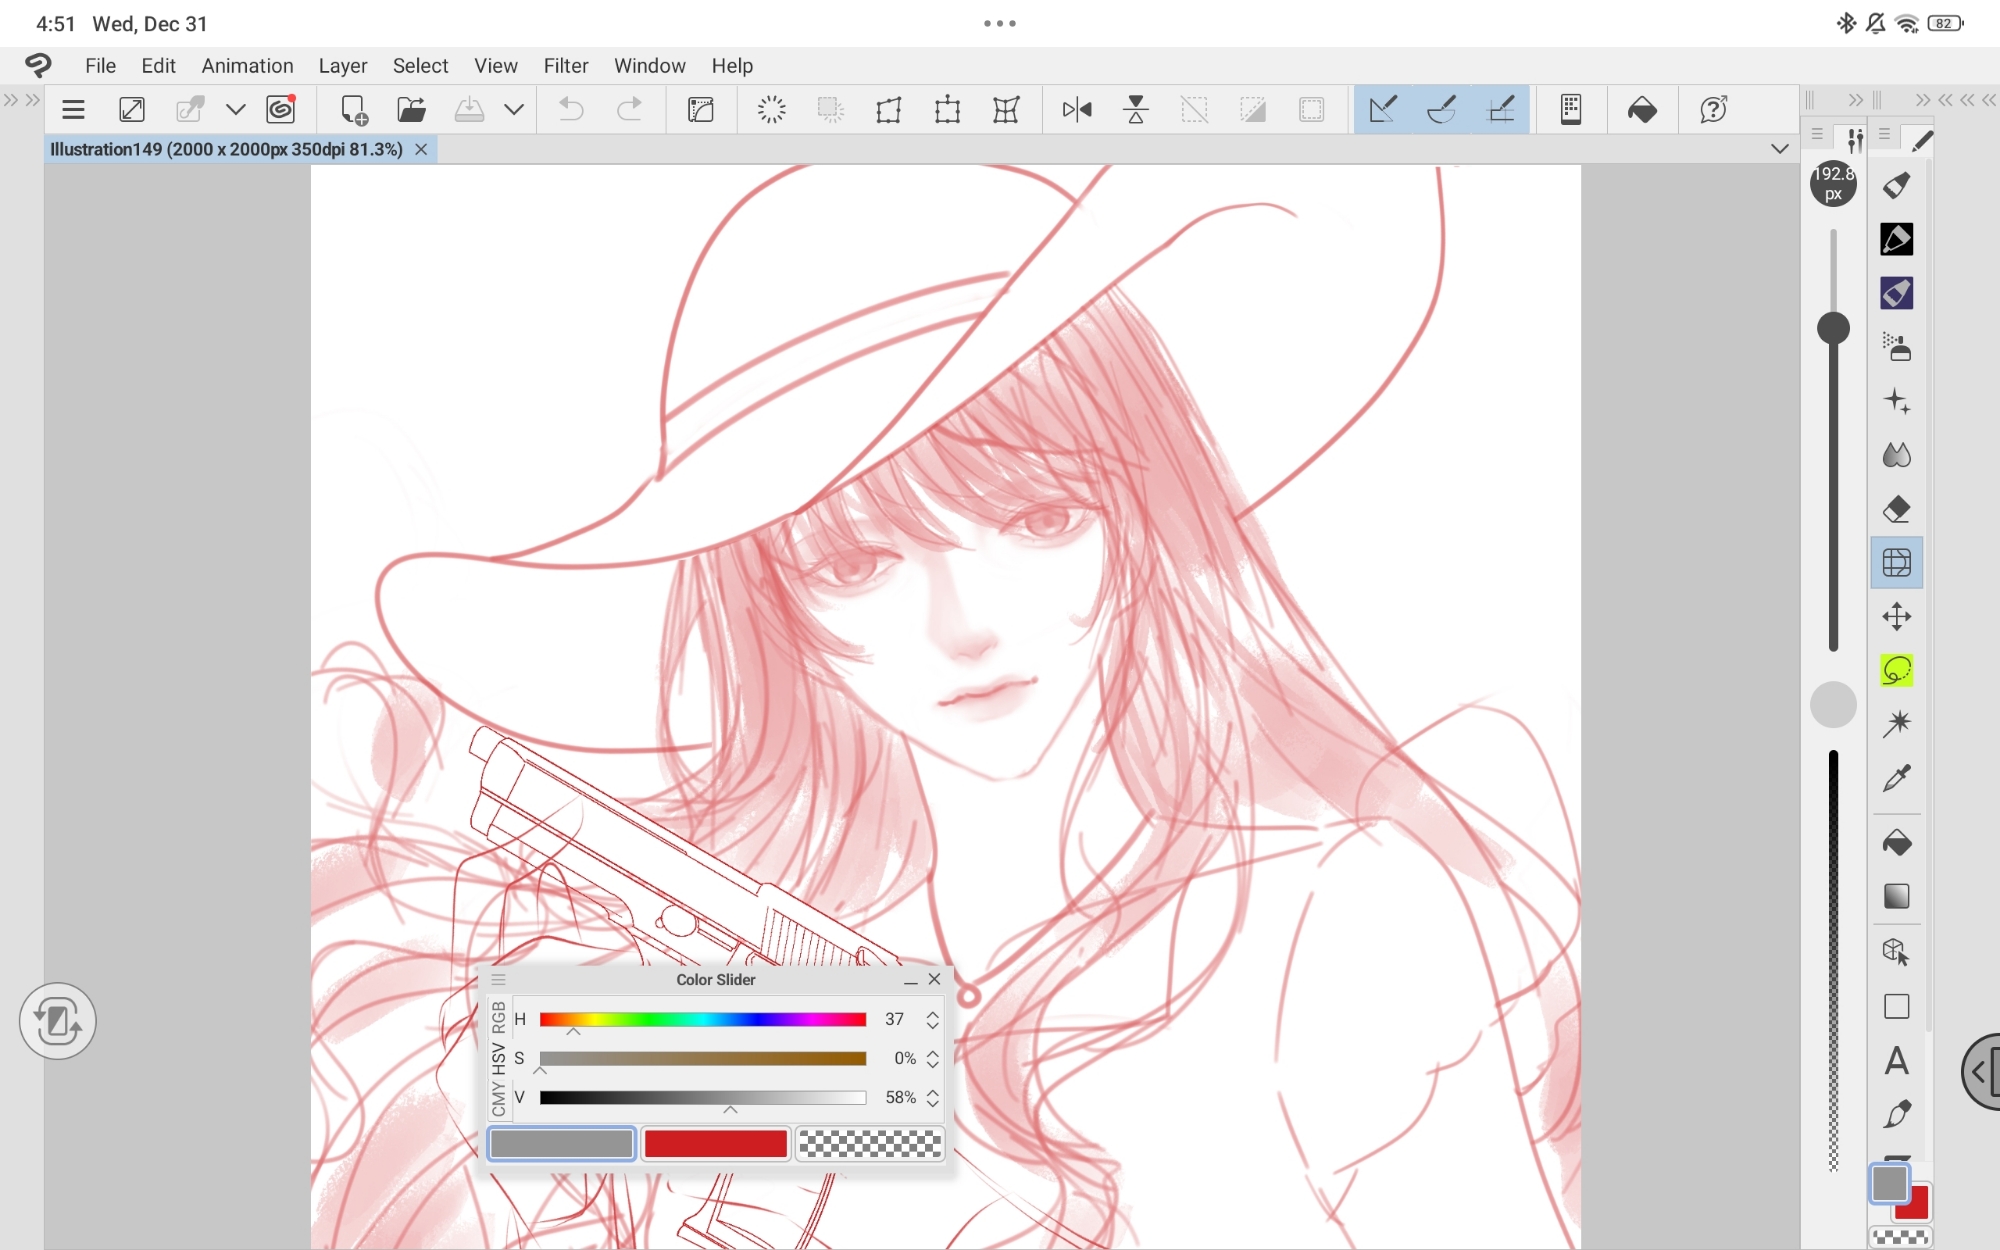2000x1250 pixels.
Task: Click the Hue value field showing 37
Action: [x=895, y=1019]
